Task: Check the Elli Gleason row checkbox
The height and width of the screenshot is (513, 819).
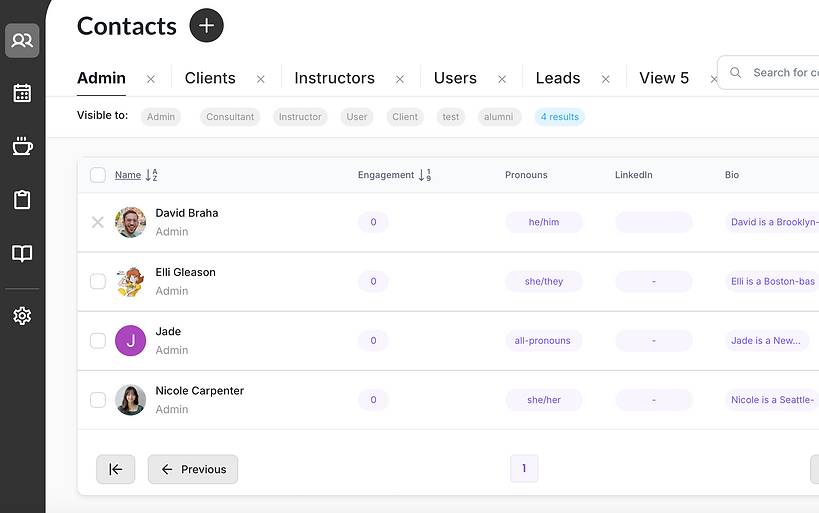Action: coord(98,282)
